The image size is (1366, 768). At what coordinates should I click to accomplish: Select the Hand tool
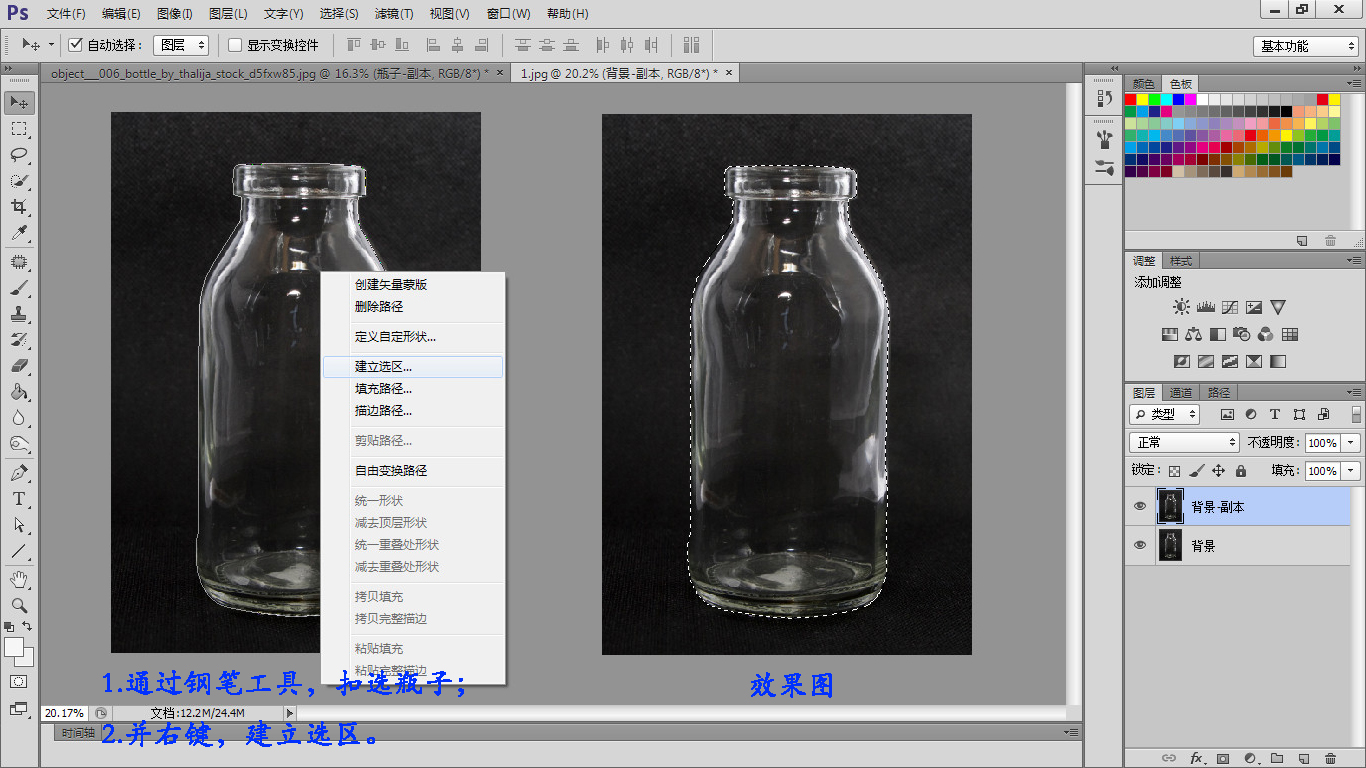tap(19, 579)
